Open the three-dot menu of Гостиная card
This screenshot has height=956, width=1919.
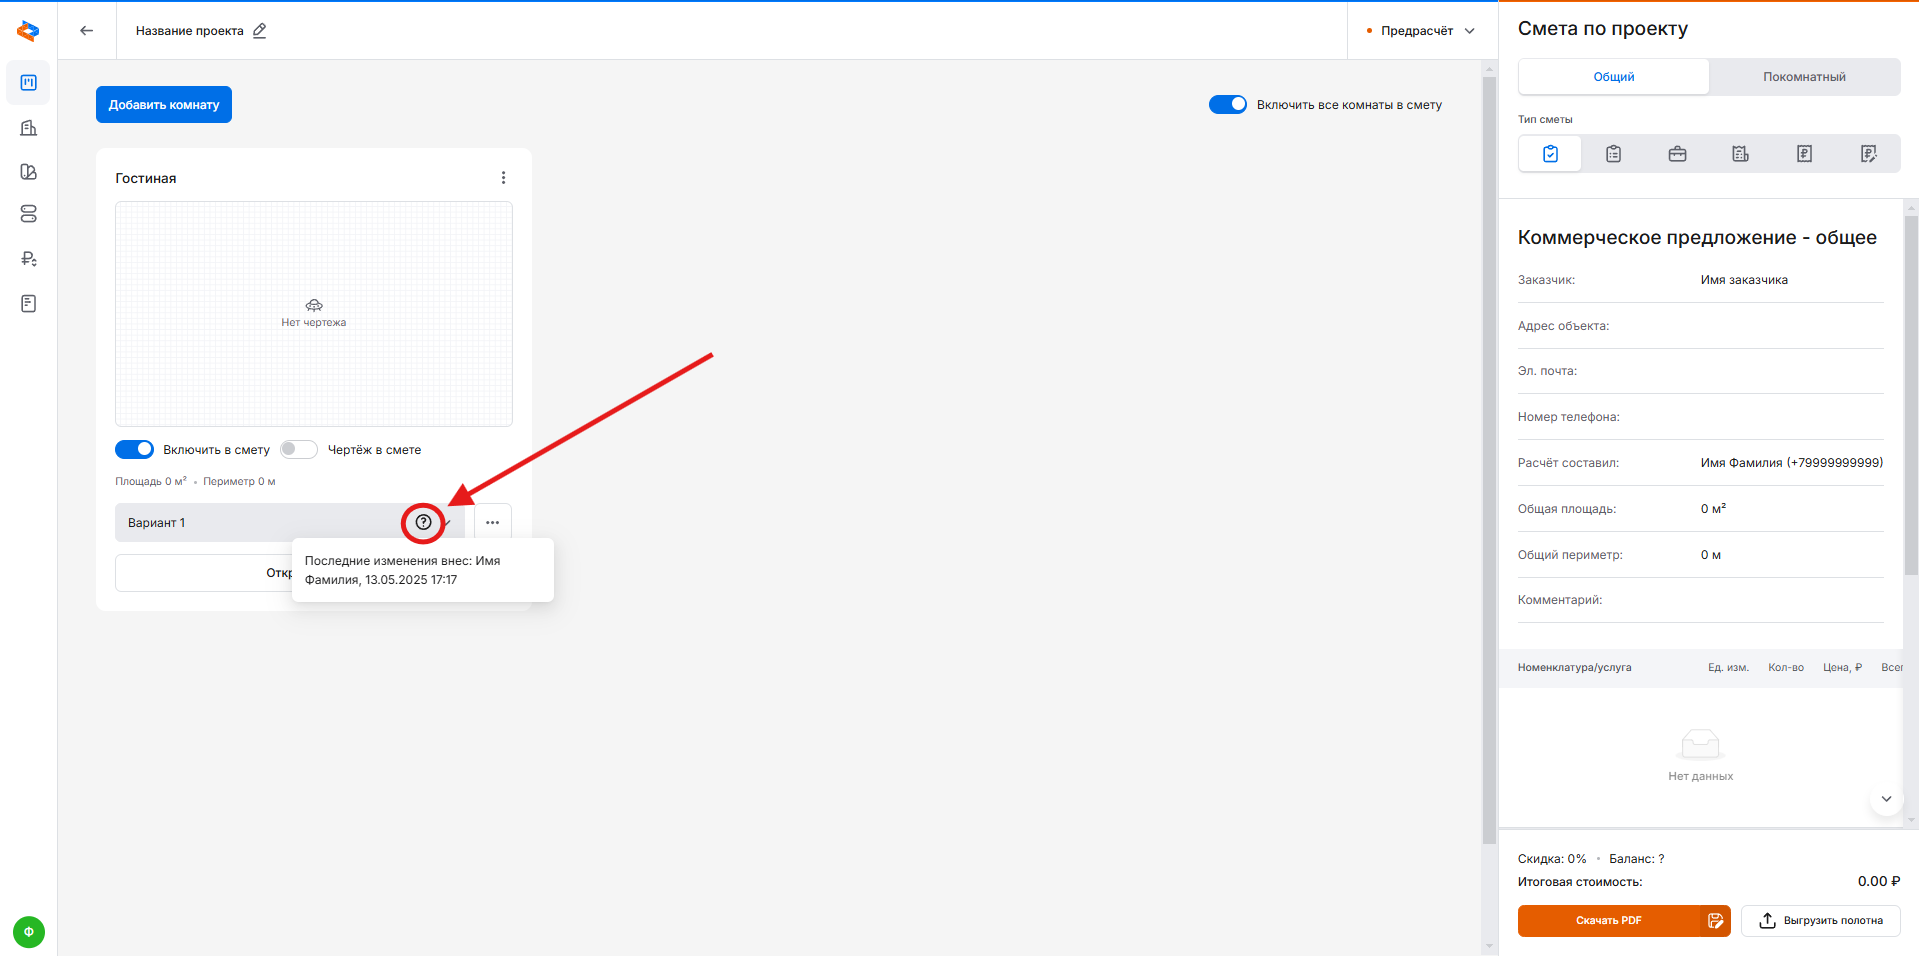click(503, 178)
